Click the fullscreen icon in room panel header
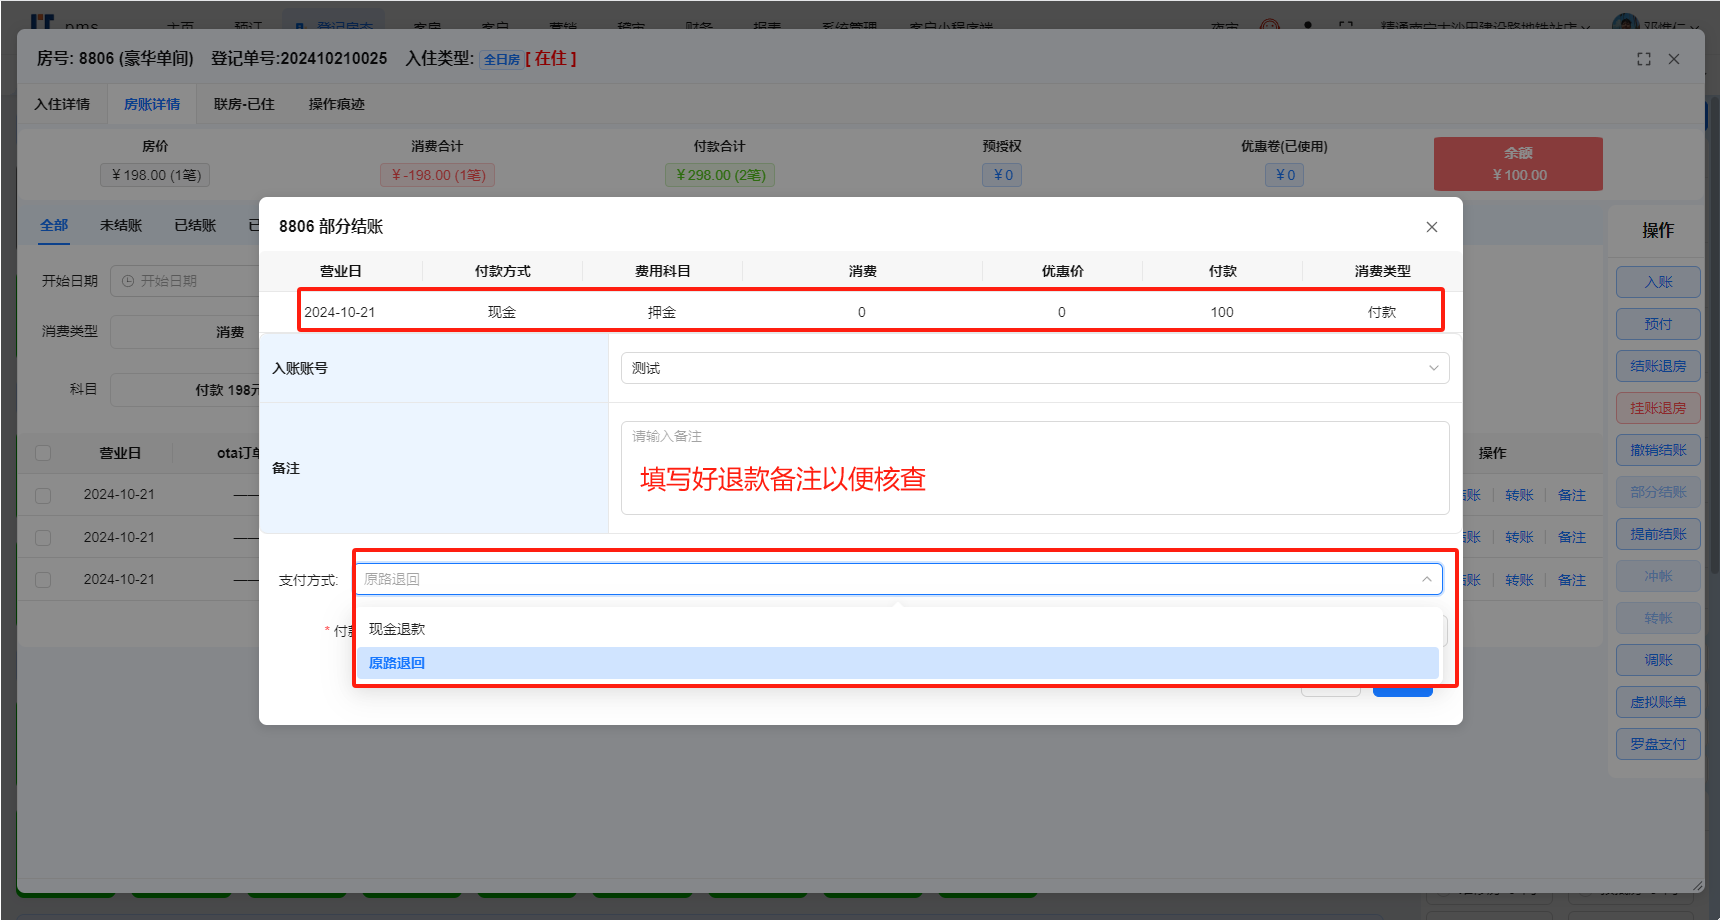Image resolution: width=1720 pixels, height=920 pixels. point(1643,59)
